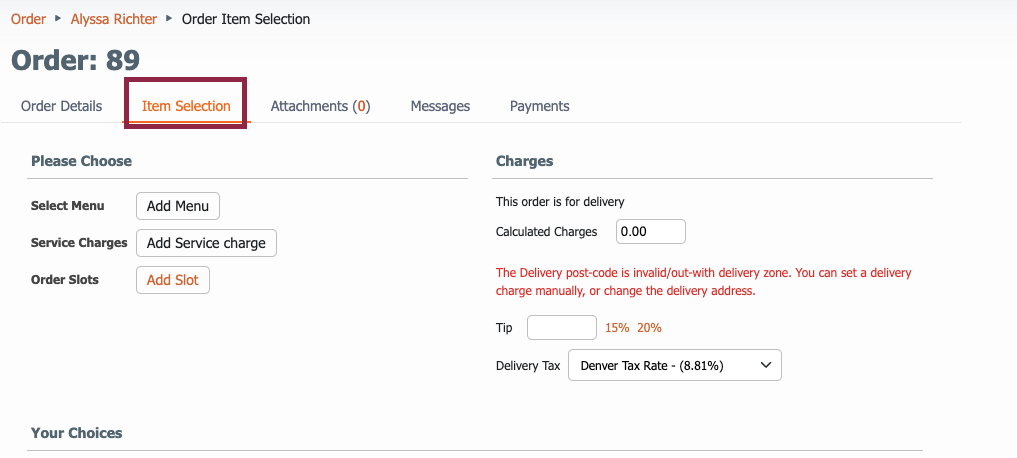This screenshot has height=458, width=1017.
Task: Open Alyssa Richter breadcrumb link
Action: click(x=114, y=19)
